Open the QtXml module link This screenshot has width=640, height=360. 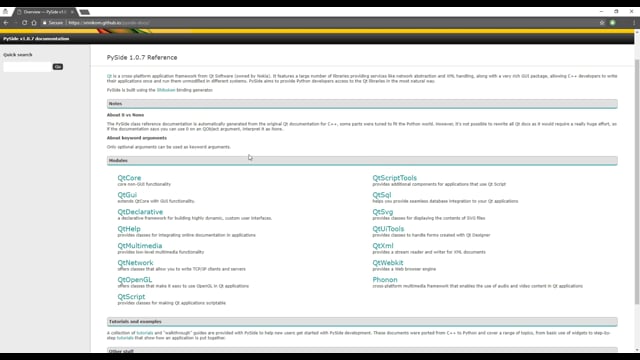(383, 246)
